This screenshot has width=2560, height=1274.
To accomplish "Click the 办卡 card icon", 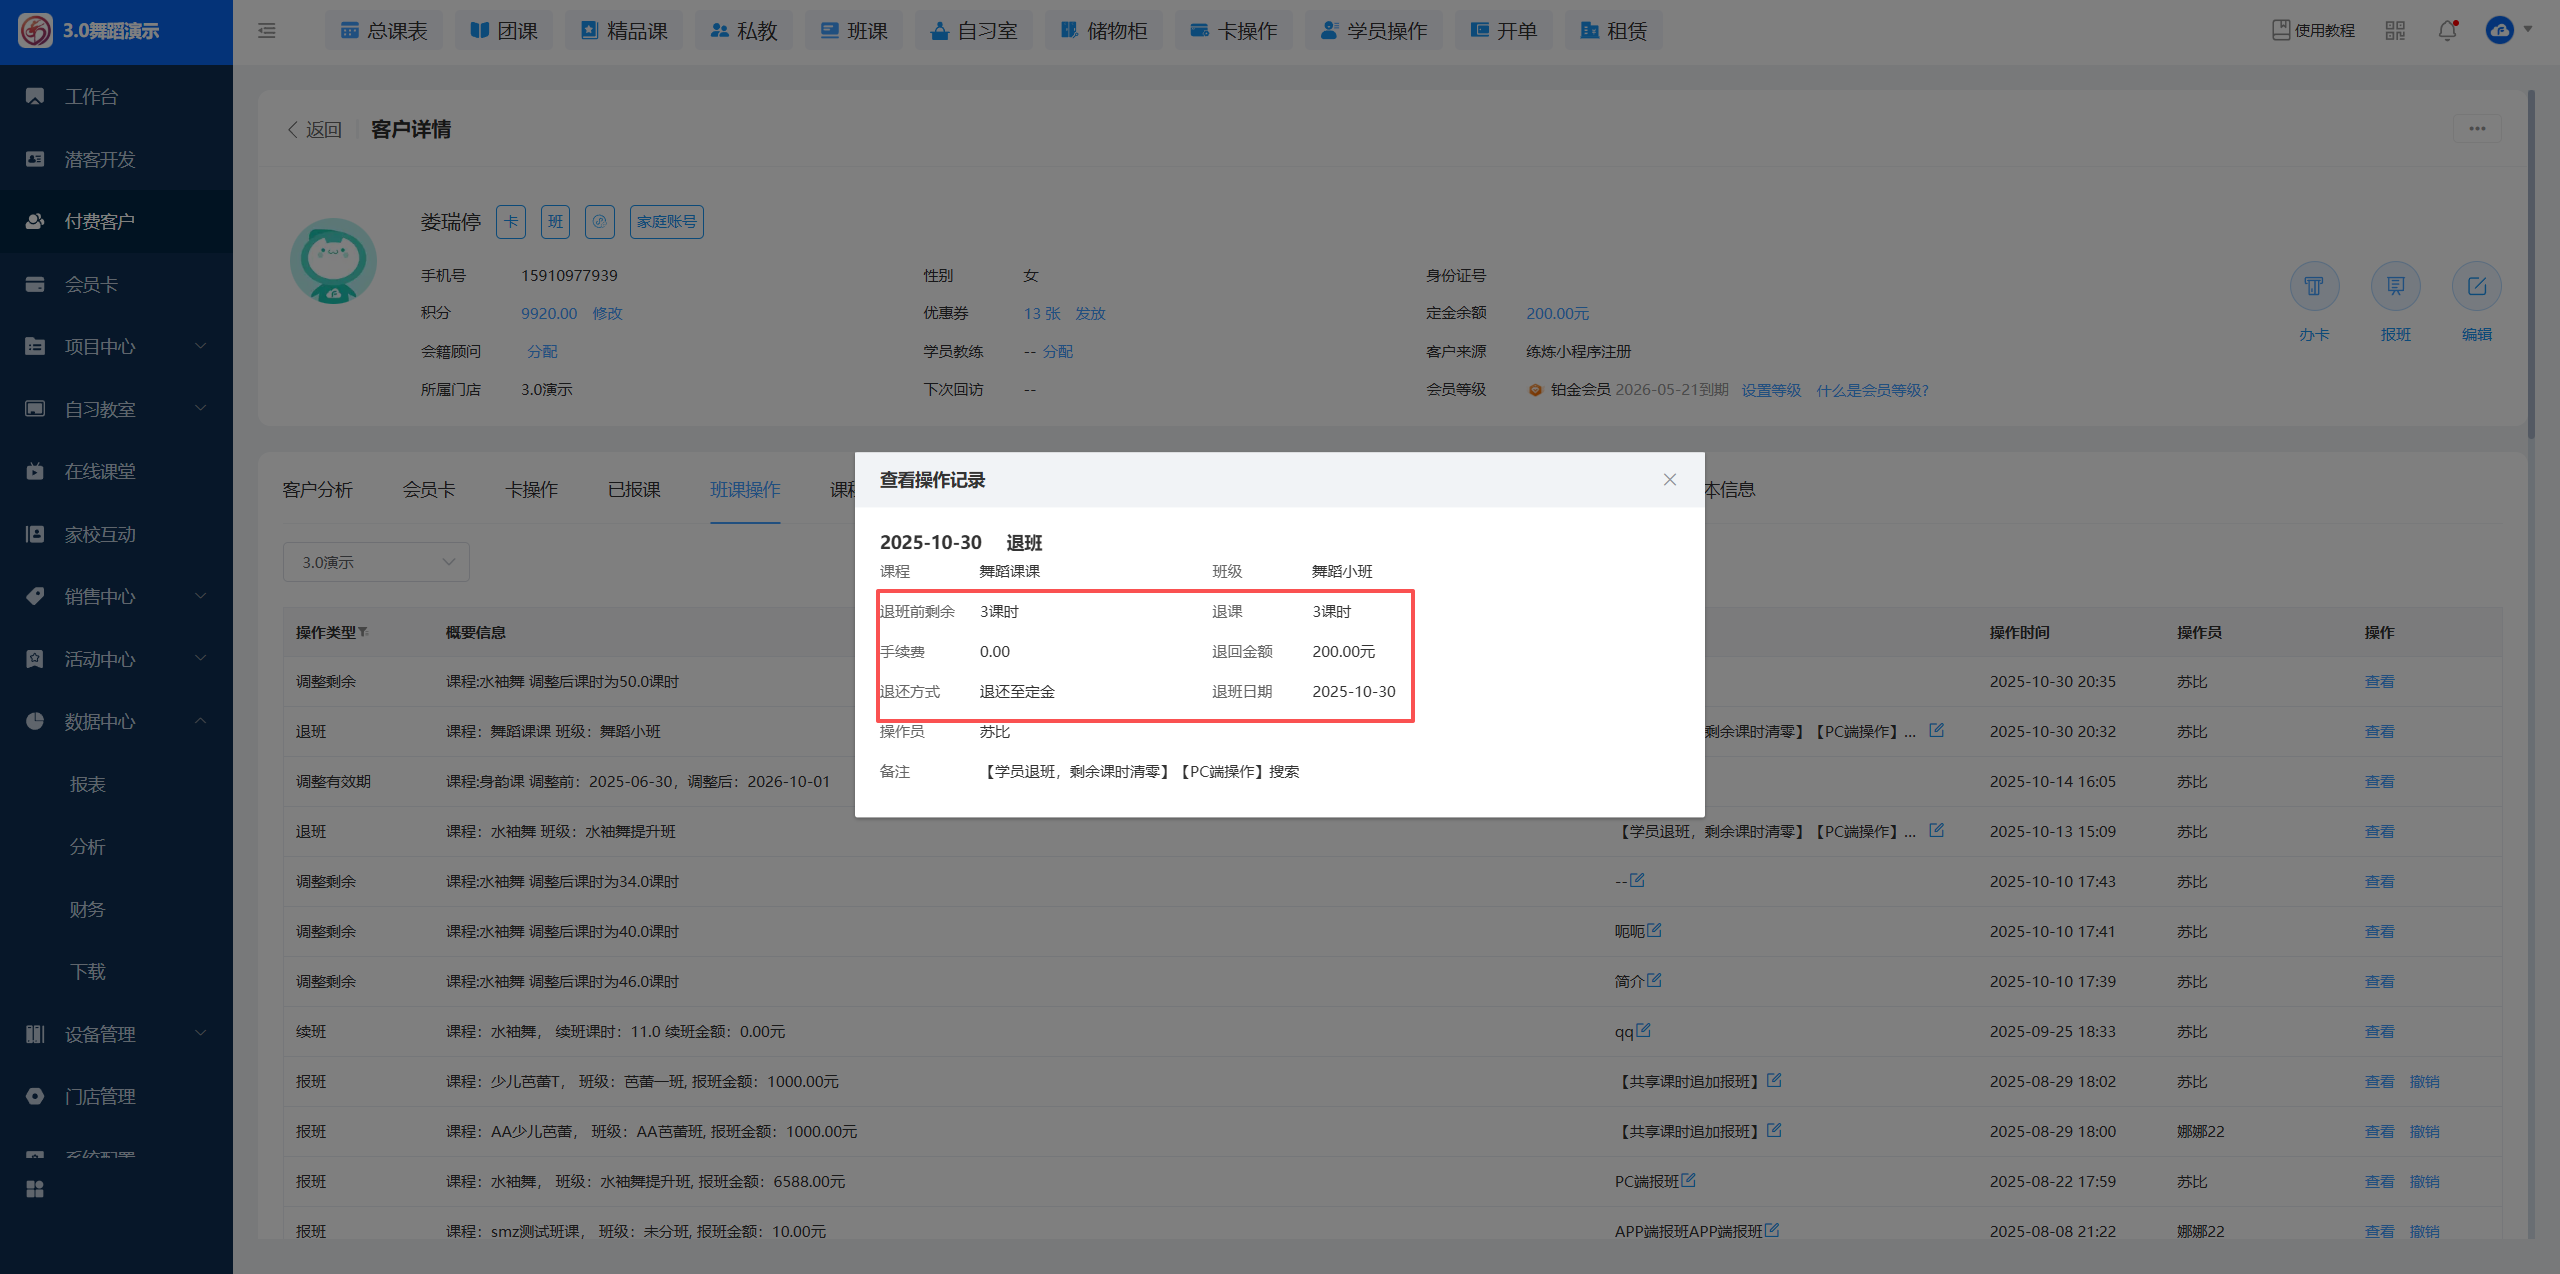I will [x=2314, y=287].
